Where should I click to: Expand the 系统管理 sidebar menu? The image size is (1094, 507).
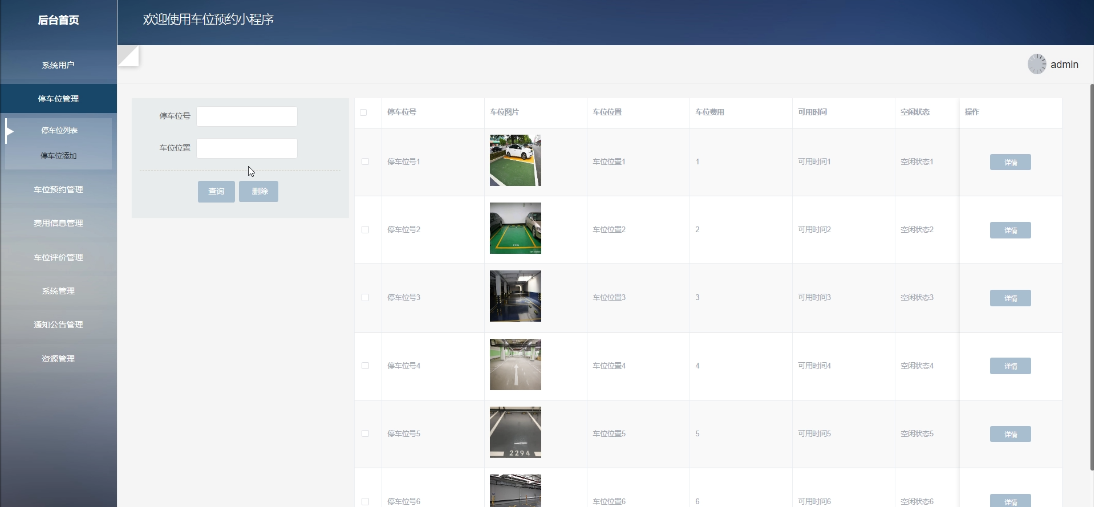click(x=59, y=291)
